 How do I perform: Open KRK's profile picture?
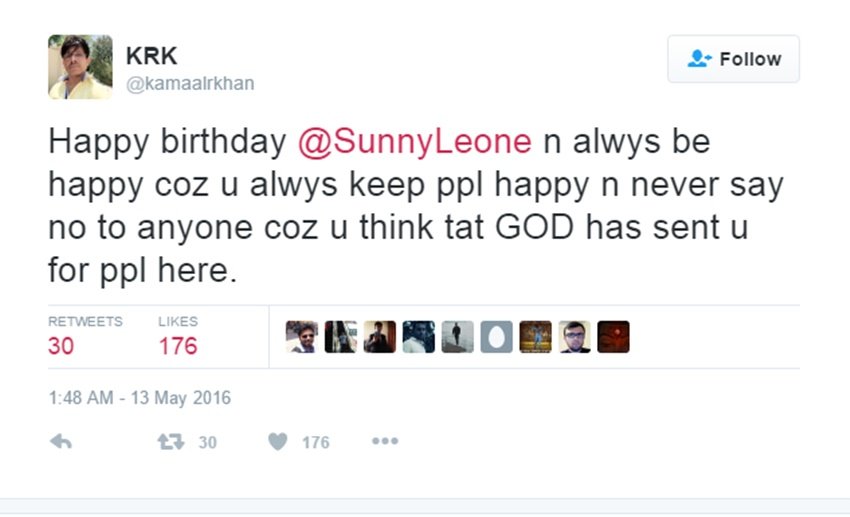pos(80,67)
